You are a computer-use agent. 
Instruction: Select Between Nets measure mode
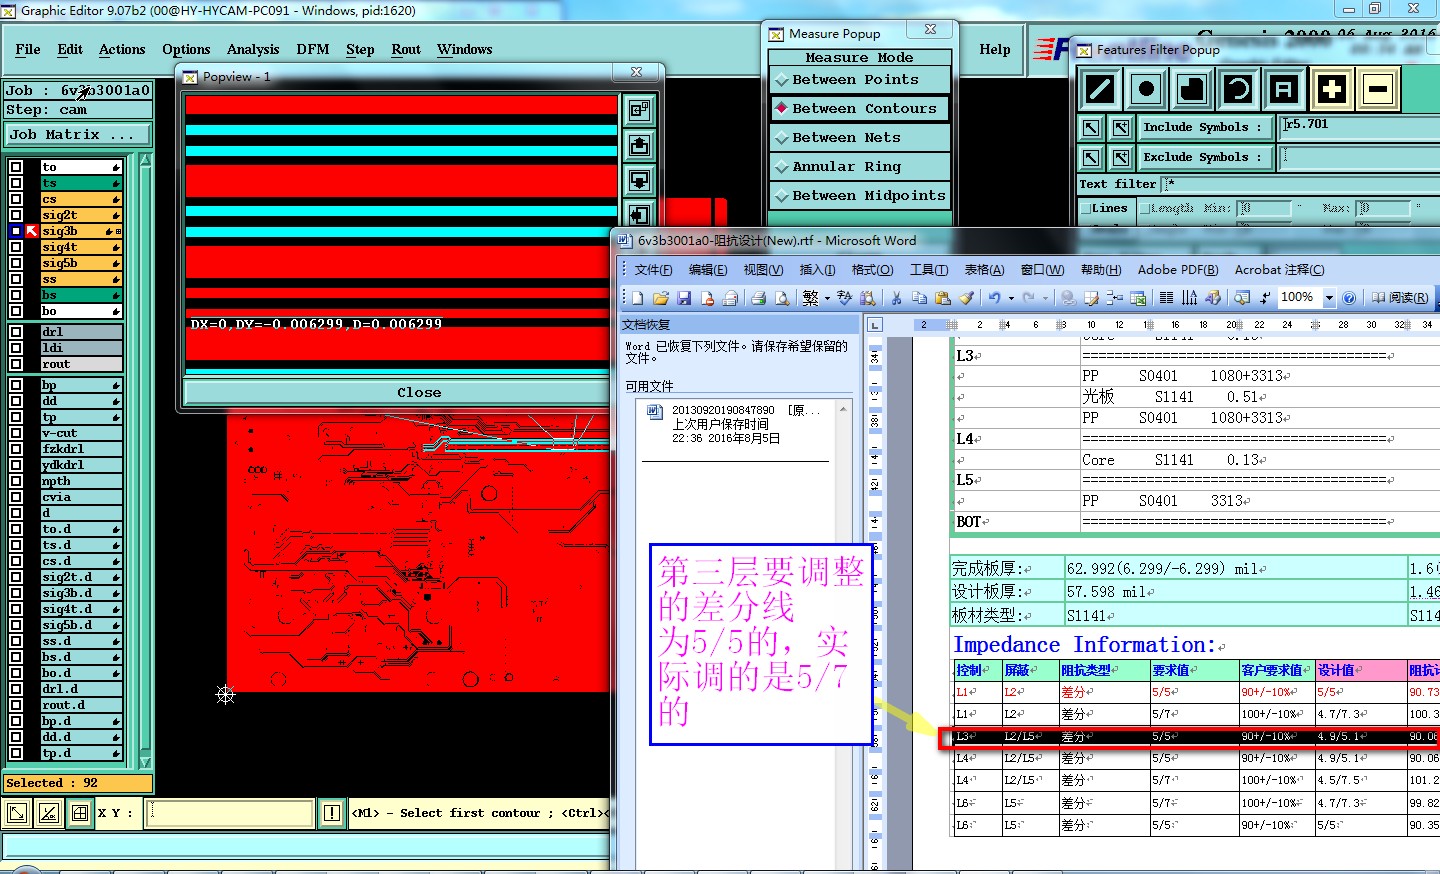(x=859, y=138)
